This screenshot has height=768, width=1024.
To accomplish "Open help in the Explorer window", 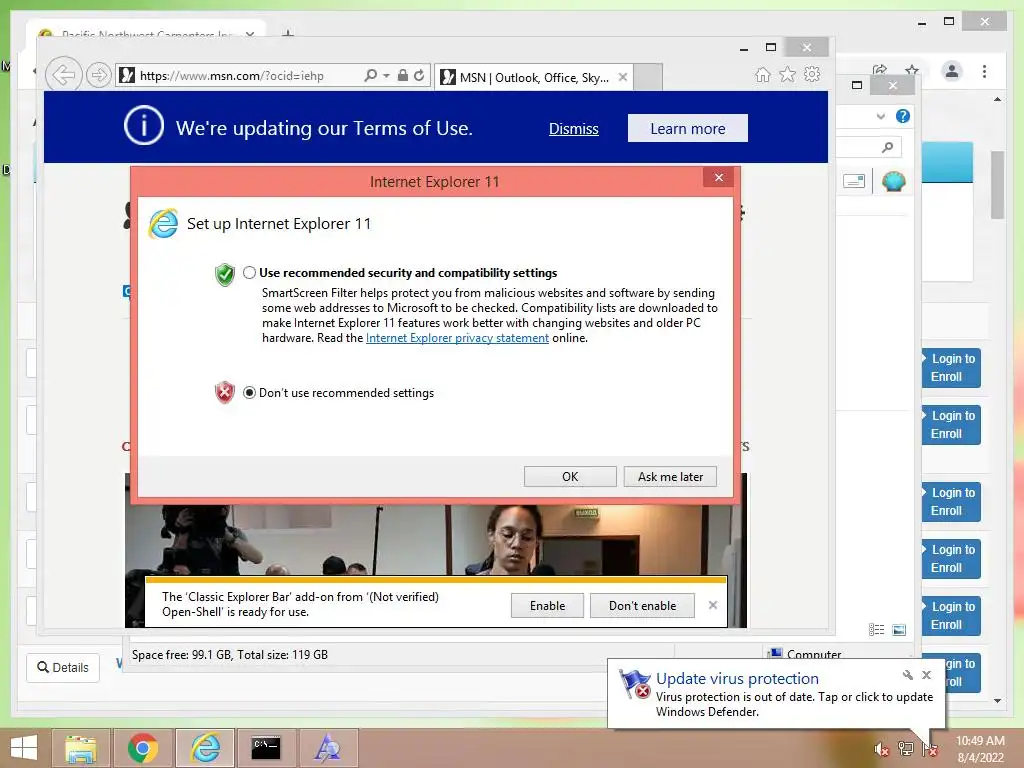I will (x=903, y=116).
